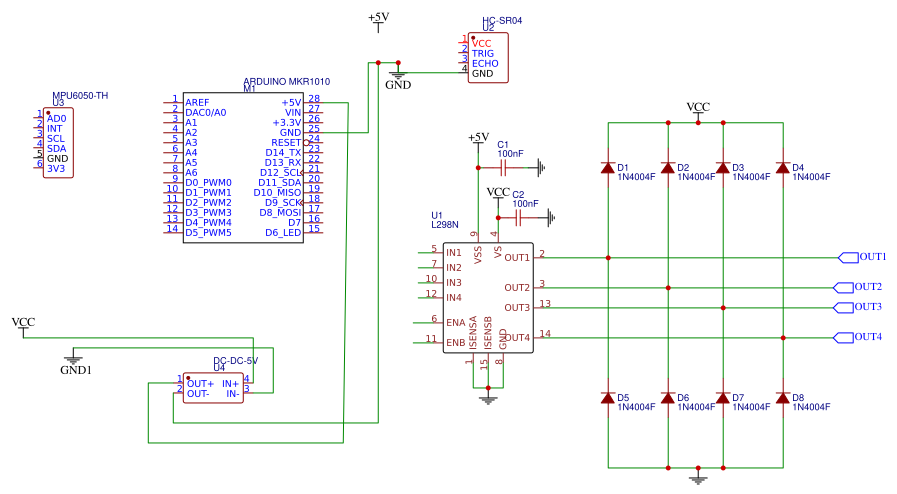The image size is (897, 494).
Task: Select the ENA pin on L298N
Action: coord(456,322)
